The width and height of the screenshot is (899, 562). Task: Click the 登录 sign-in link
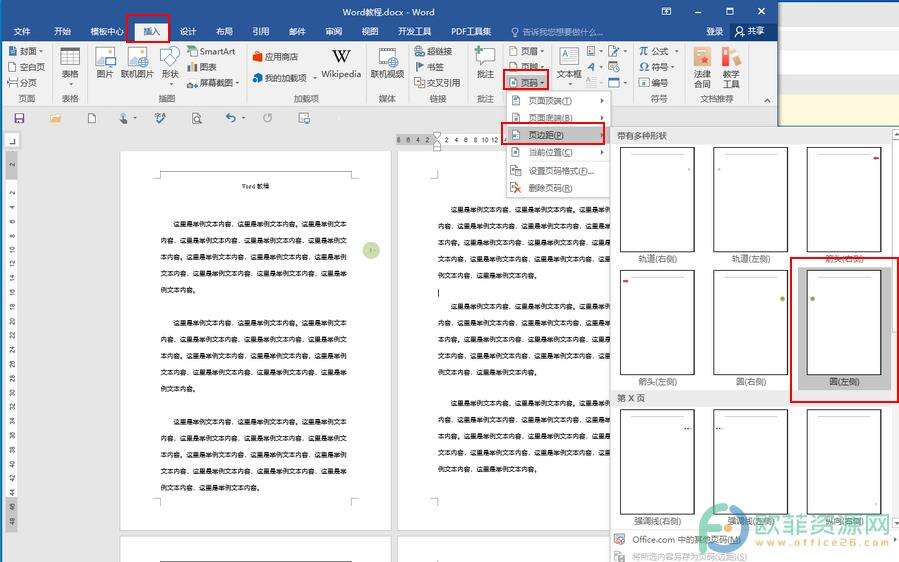coord(714,31)
